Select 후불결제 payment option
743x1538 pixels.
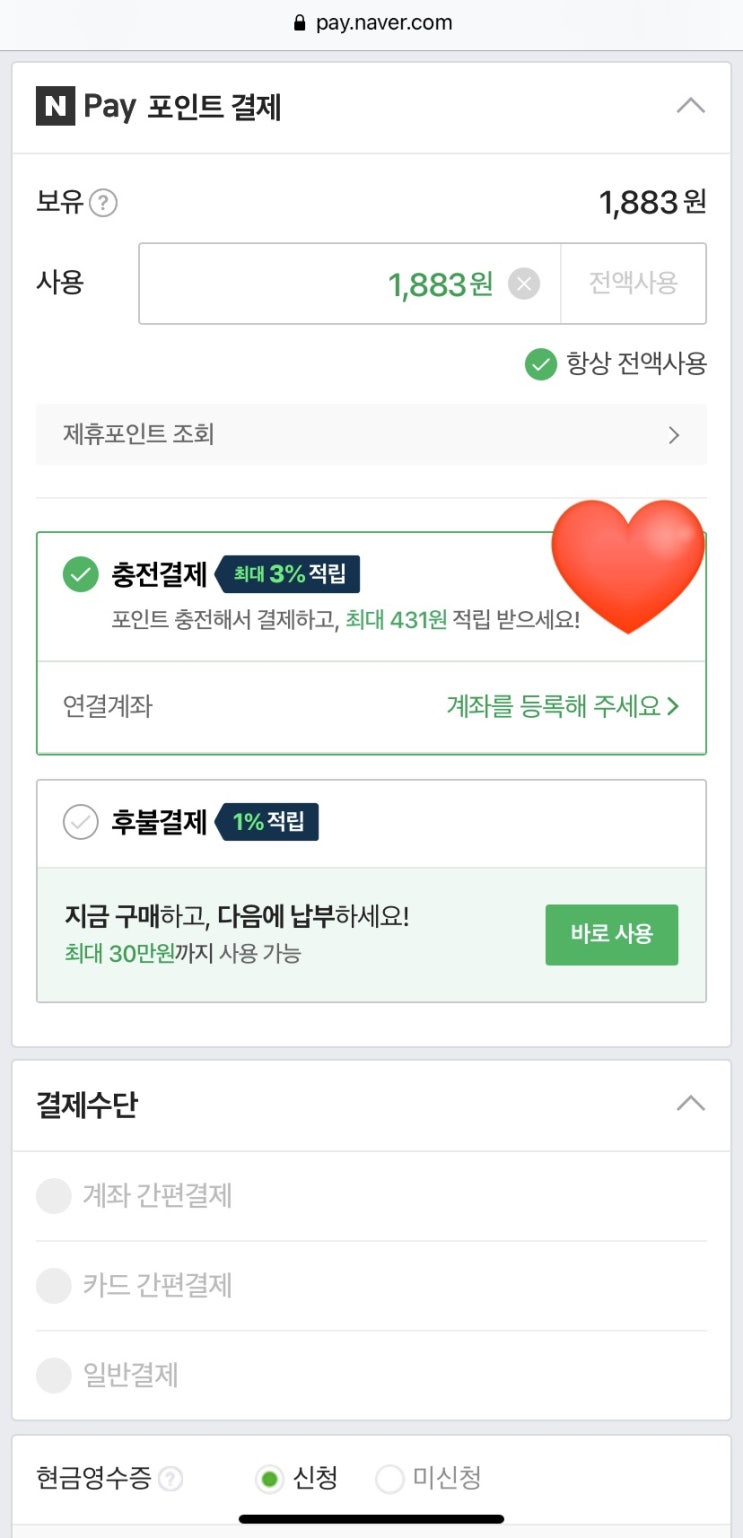coord(81,822)
